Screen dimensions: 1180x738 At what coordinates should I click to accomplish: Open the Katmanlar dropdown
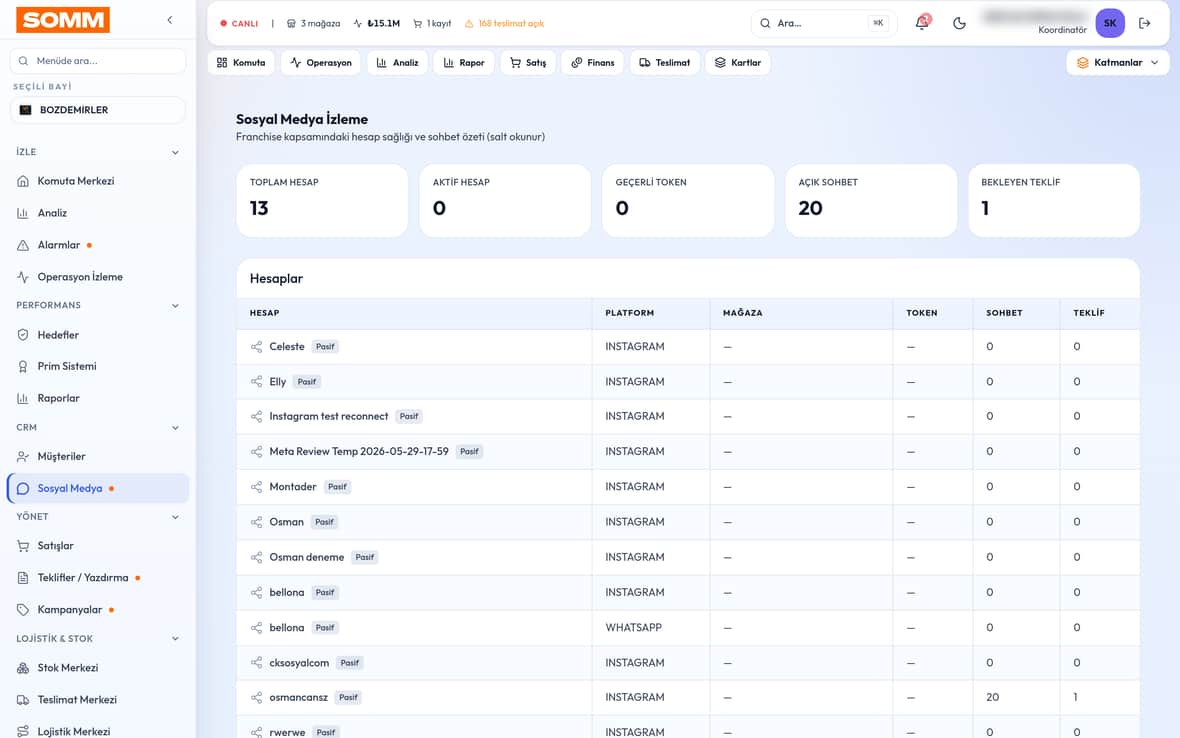point(1118,62)
